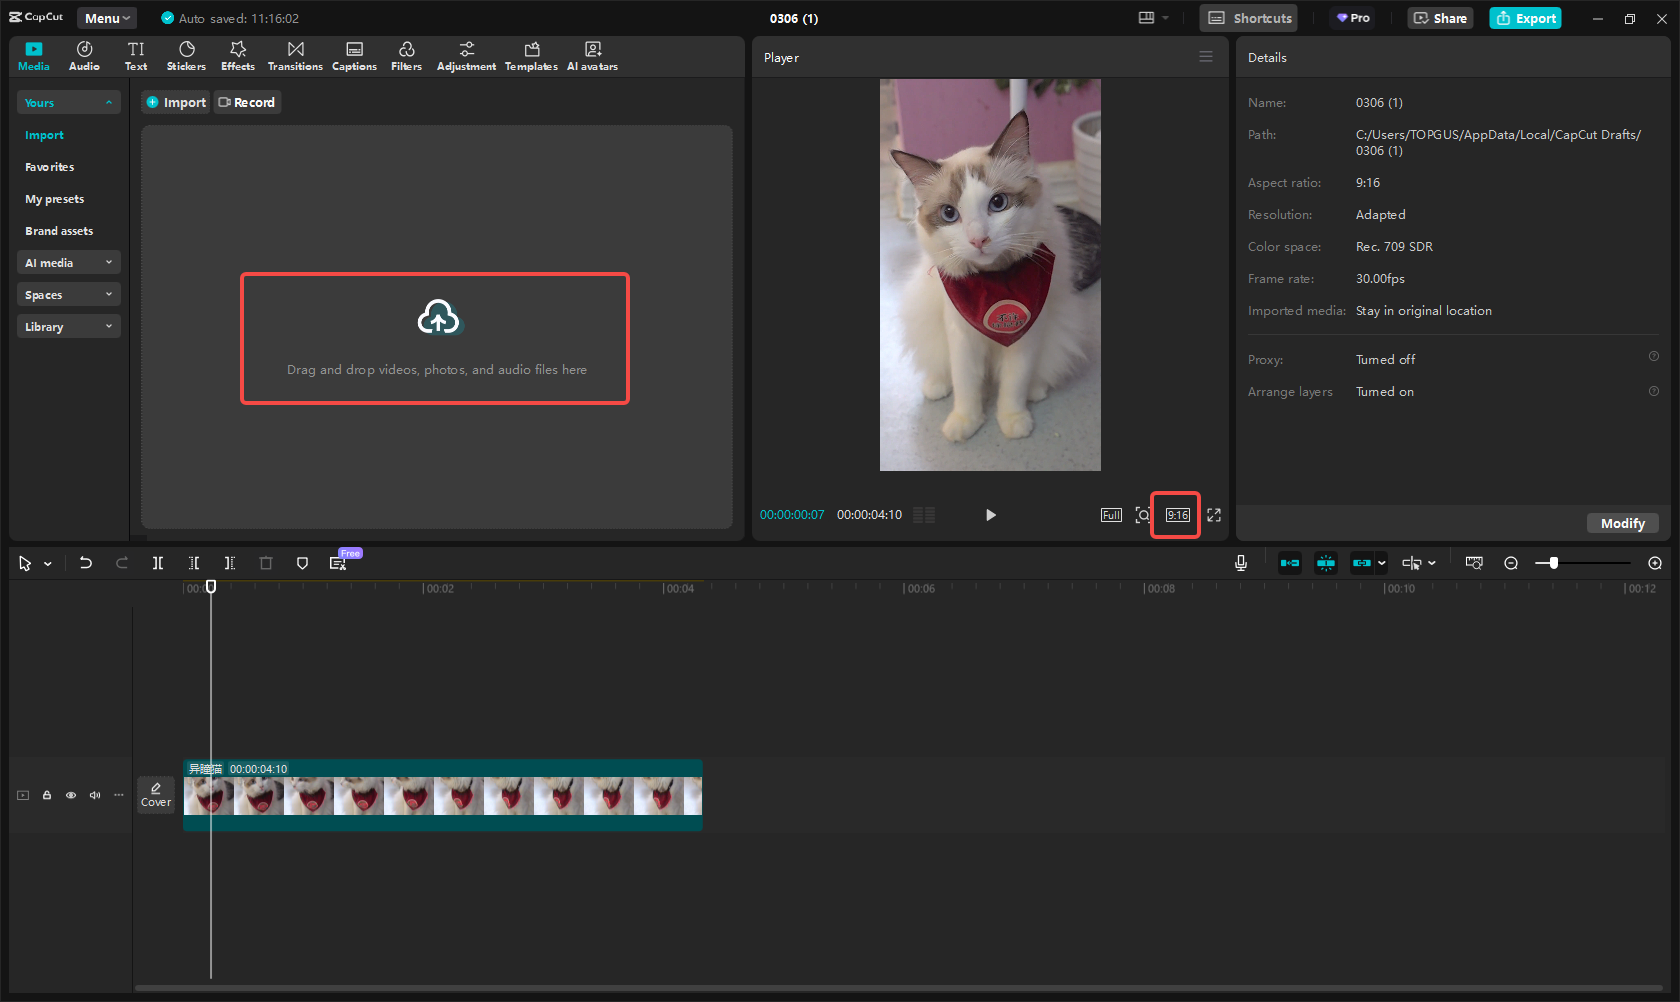
Task: Expand the Library section in sidebar
Action: (68, 327)
